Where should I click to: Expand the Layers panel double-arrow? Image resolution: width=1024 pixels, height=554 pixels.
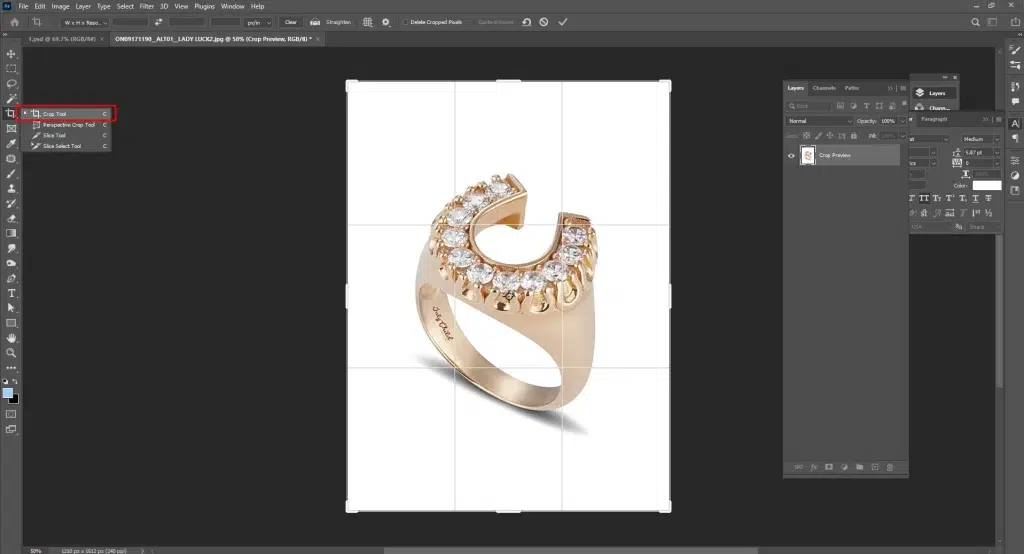click(x=889, y=88)
